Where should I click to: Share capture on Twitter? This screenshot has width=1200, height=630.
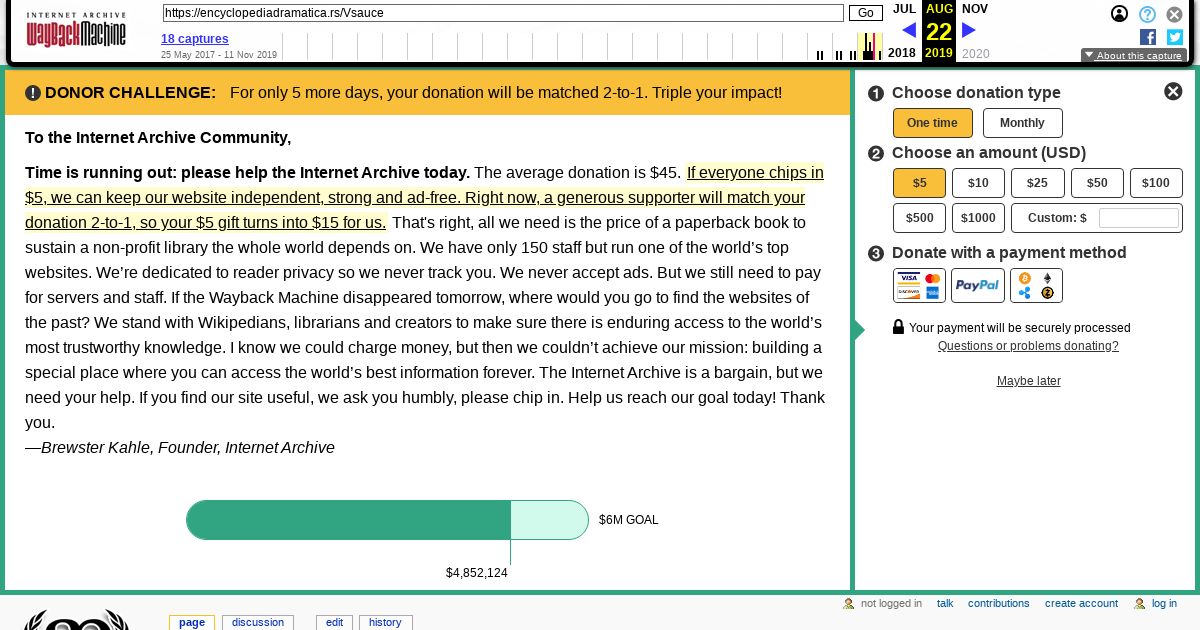pos(1175,37)
